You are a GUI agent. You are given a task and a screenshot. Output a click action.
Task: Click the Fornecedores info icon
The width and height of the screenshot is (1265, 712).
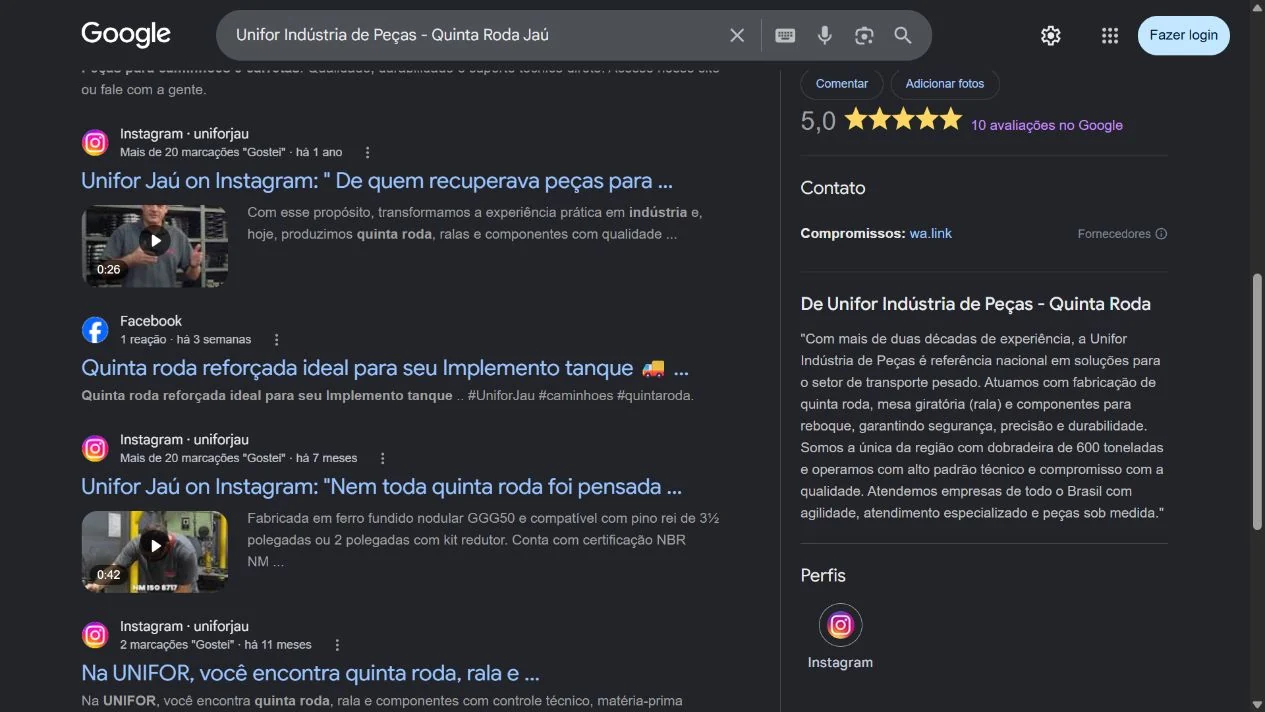coord(1161,234)
